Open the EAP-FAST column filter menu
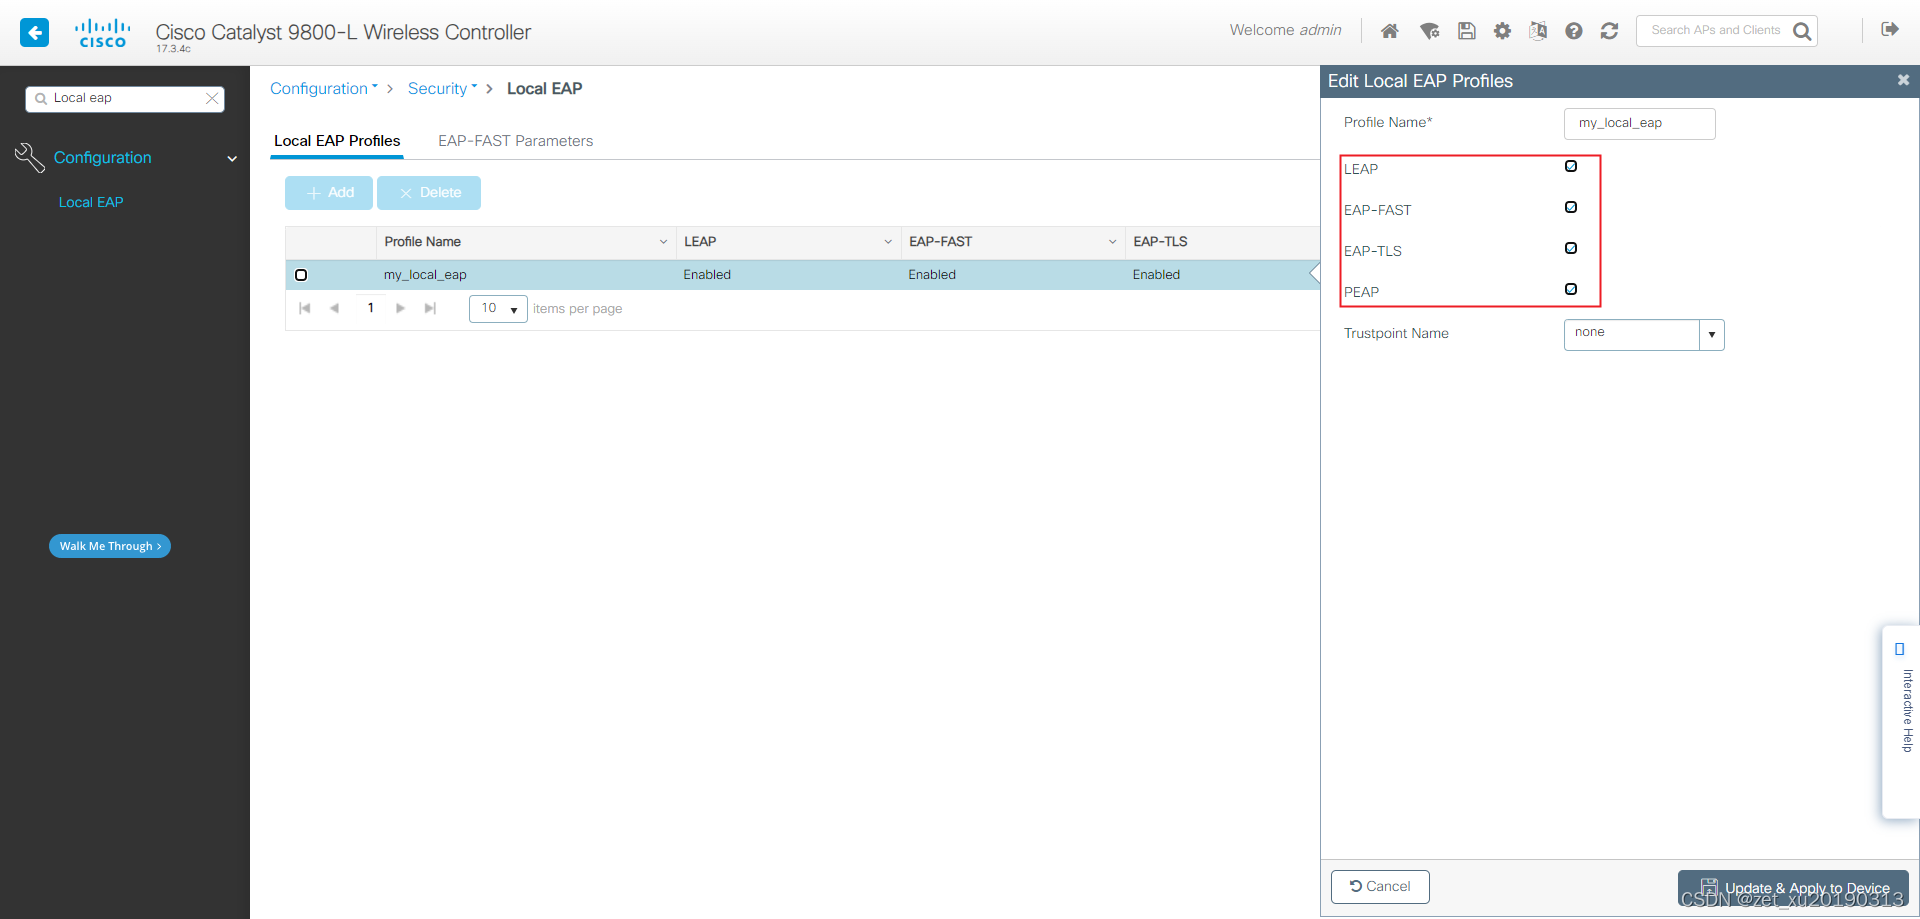 pyautogui.click(x=1112, y=242)
